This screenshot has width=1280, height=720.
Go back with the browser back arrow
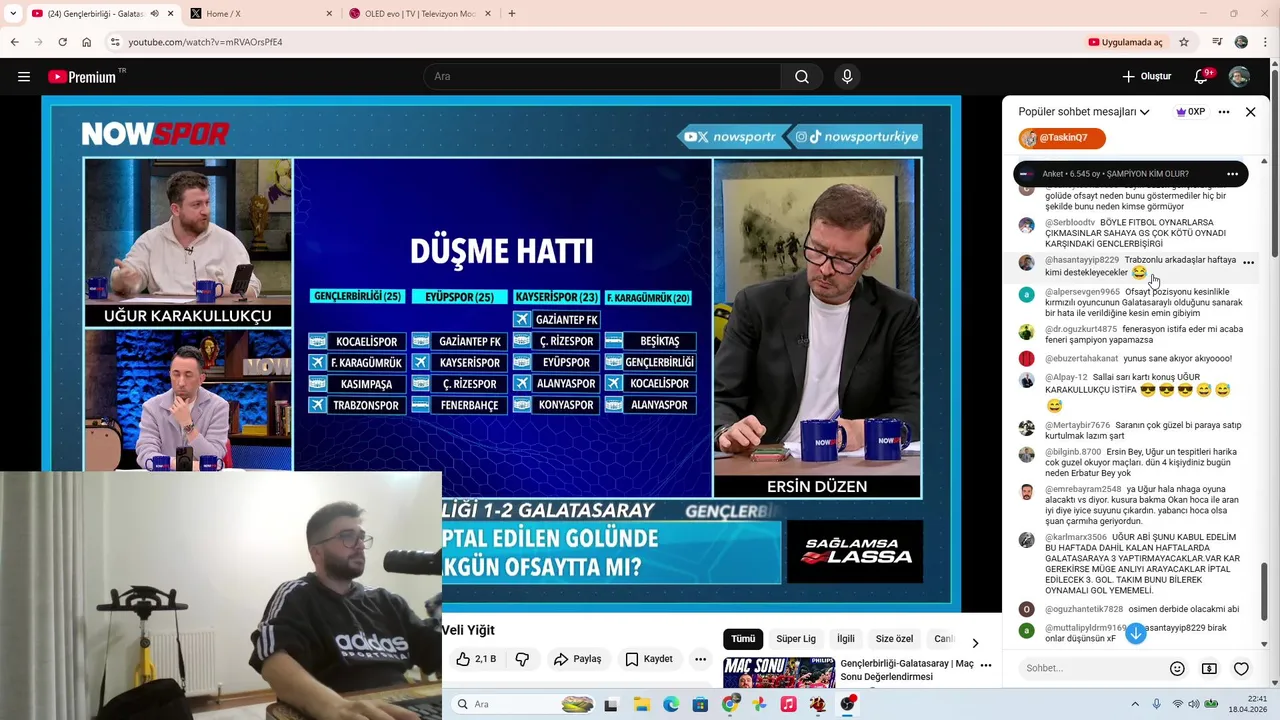(x=14, y=42)
